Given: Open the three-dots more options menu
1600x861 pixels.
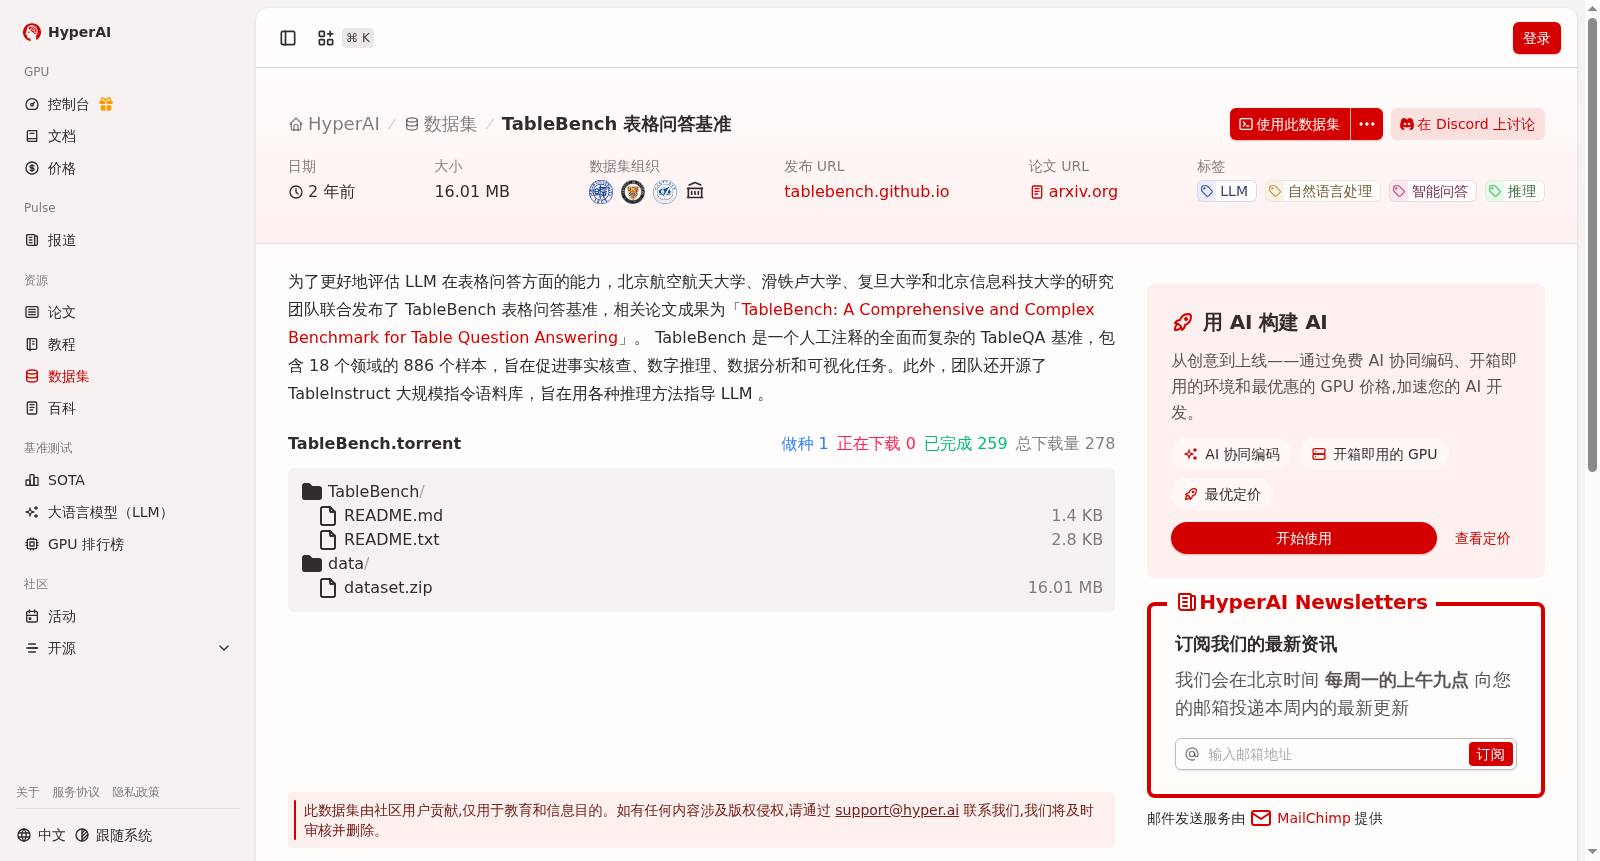Looking at the screenshot, I should coord(1367,124).
